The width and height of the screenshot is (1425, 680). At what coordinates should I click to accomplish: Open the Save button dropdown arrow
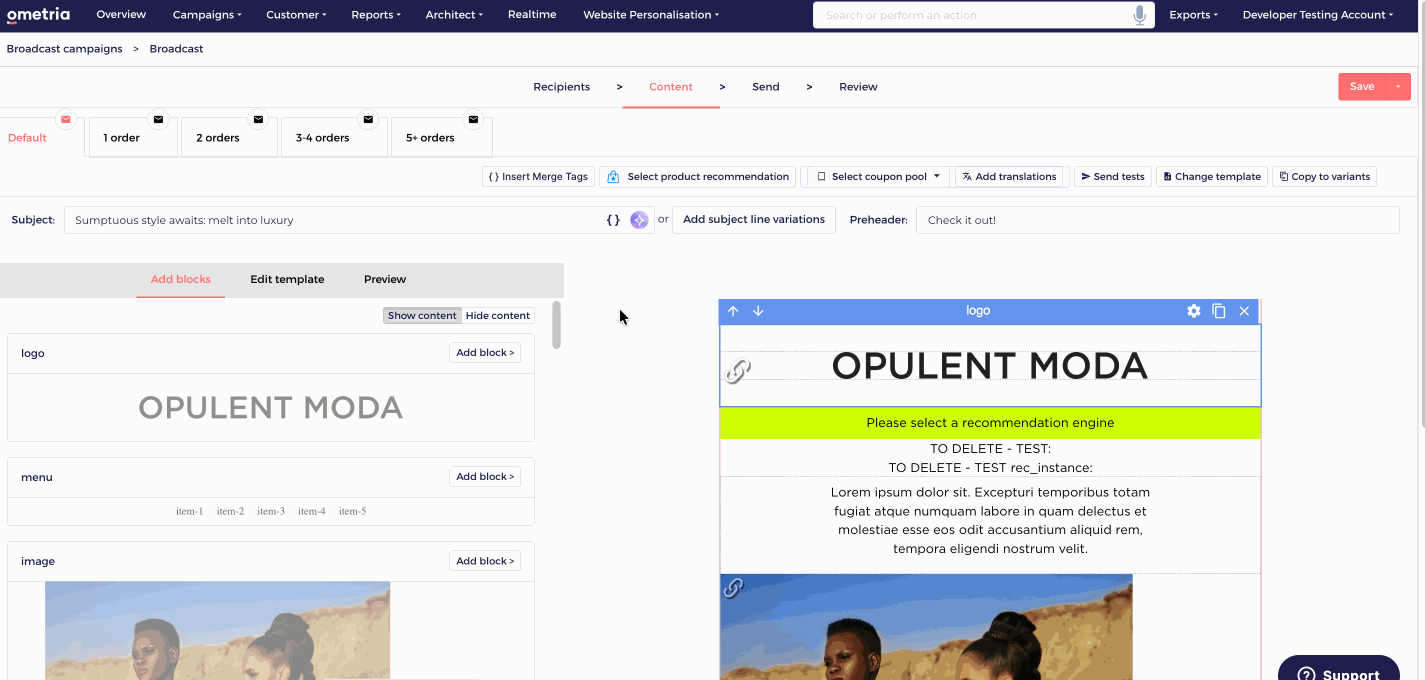[x=1398, y=87]
